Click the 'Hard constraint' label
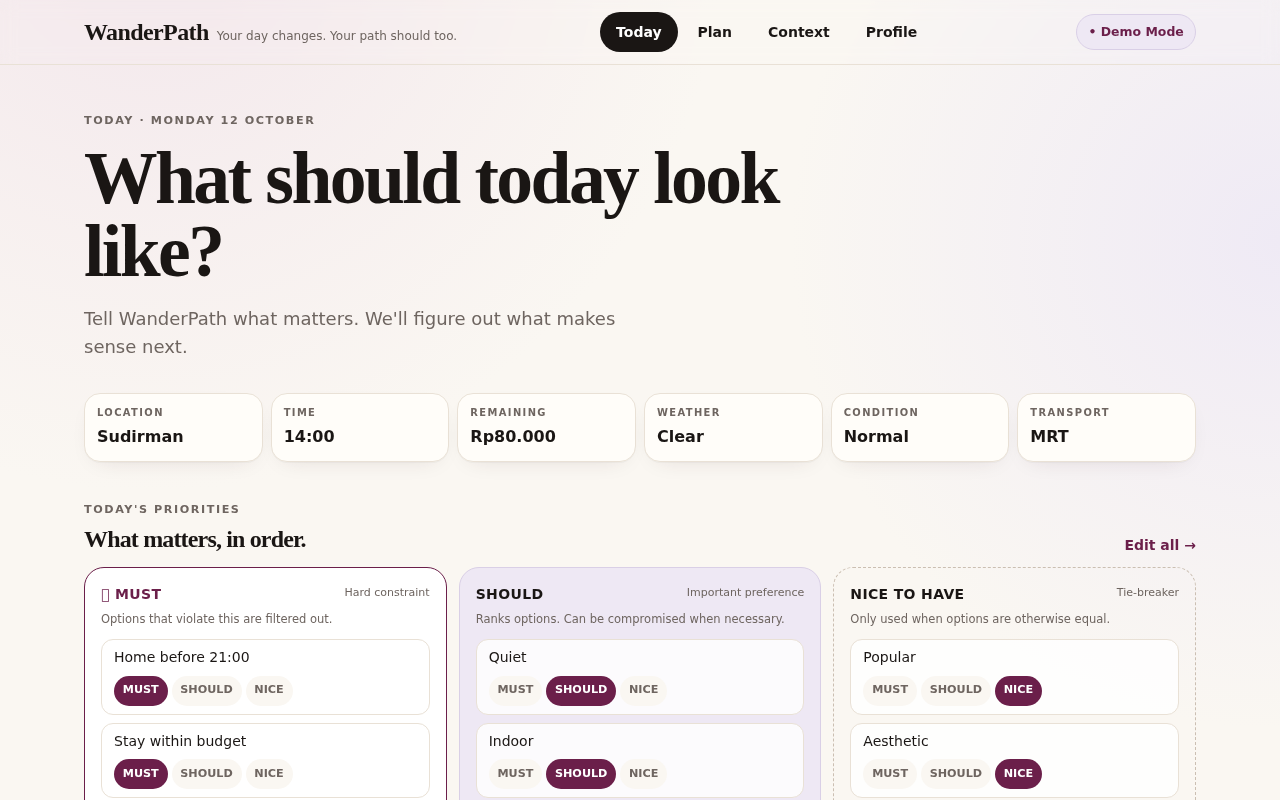The width and height of the screenshot is (1280, 800). (x=387, y=593)
